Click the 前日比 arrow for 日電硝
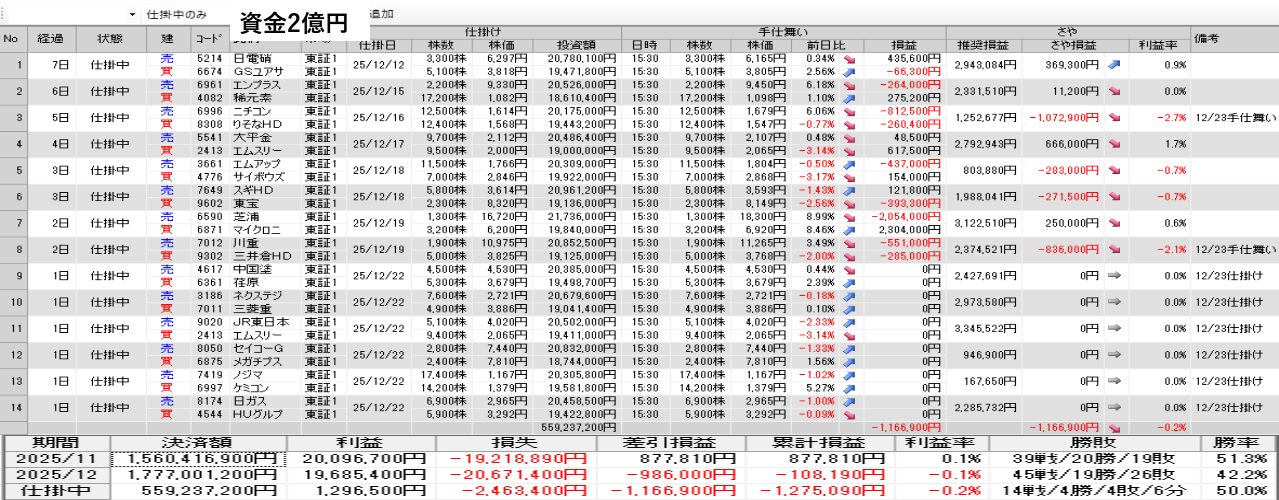The height and width of the screenshot is (500, 1279). click(x=849, y=59)
